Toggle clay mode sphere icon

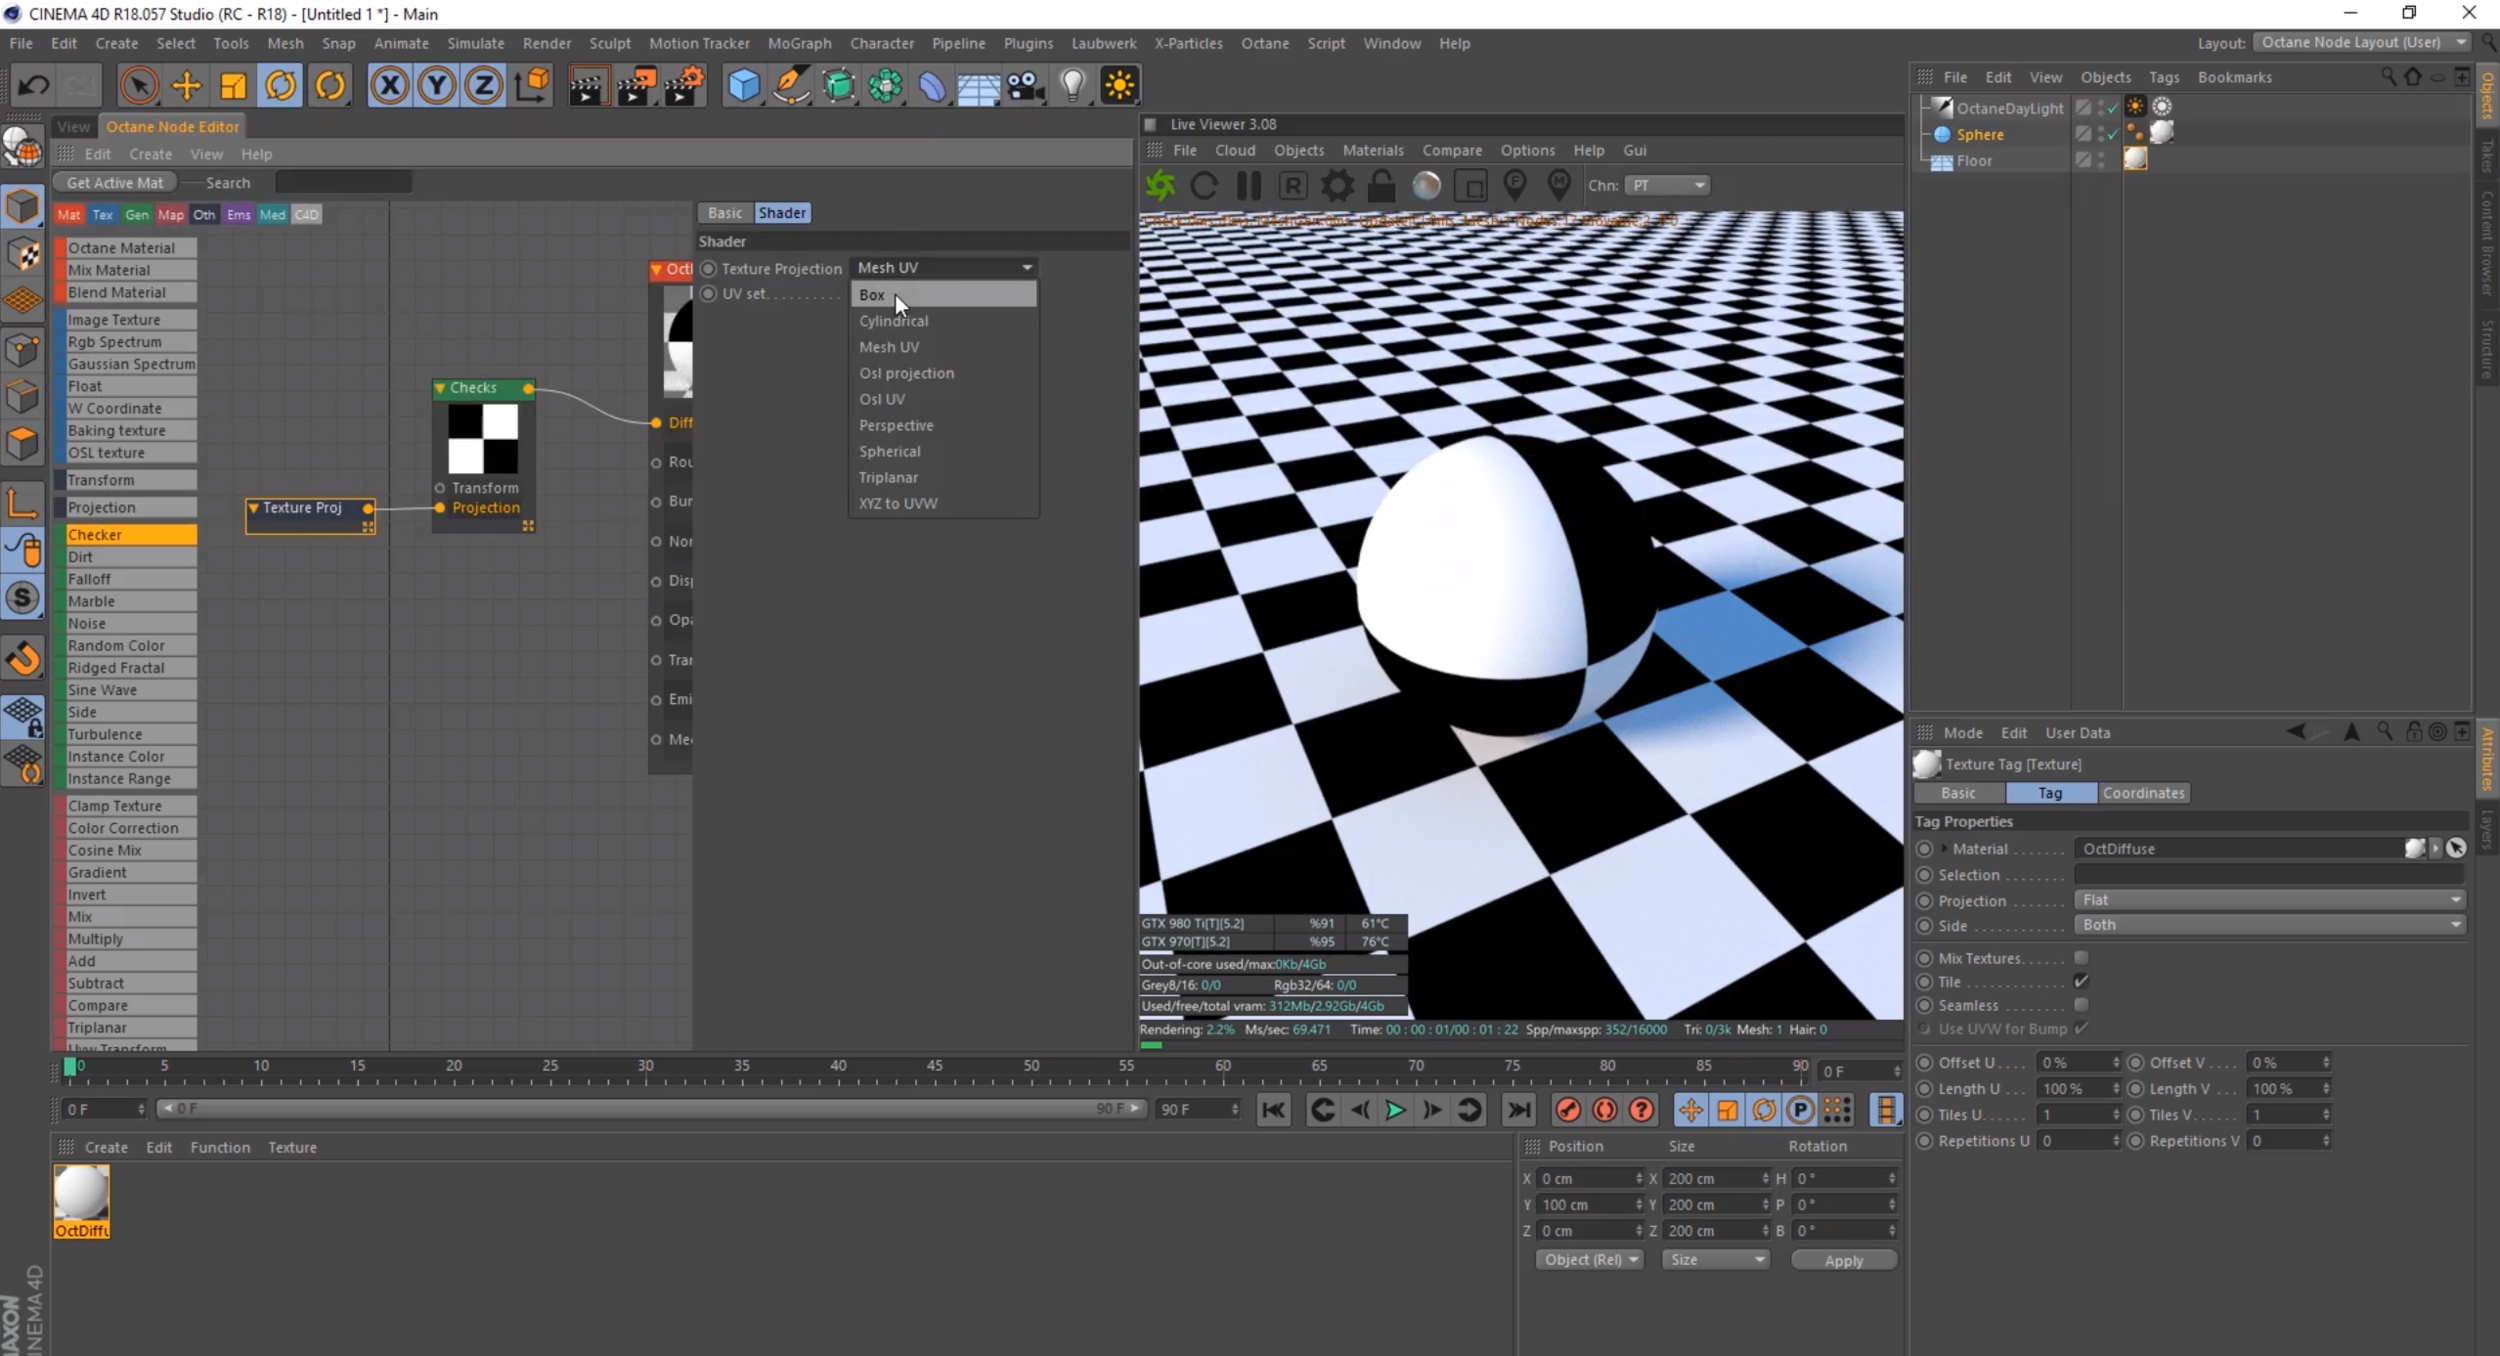pos(1426,186)
